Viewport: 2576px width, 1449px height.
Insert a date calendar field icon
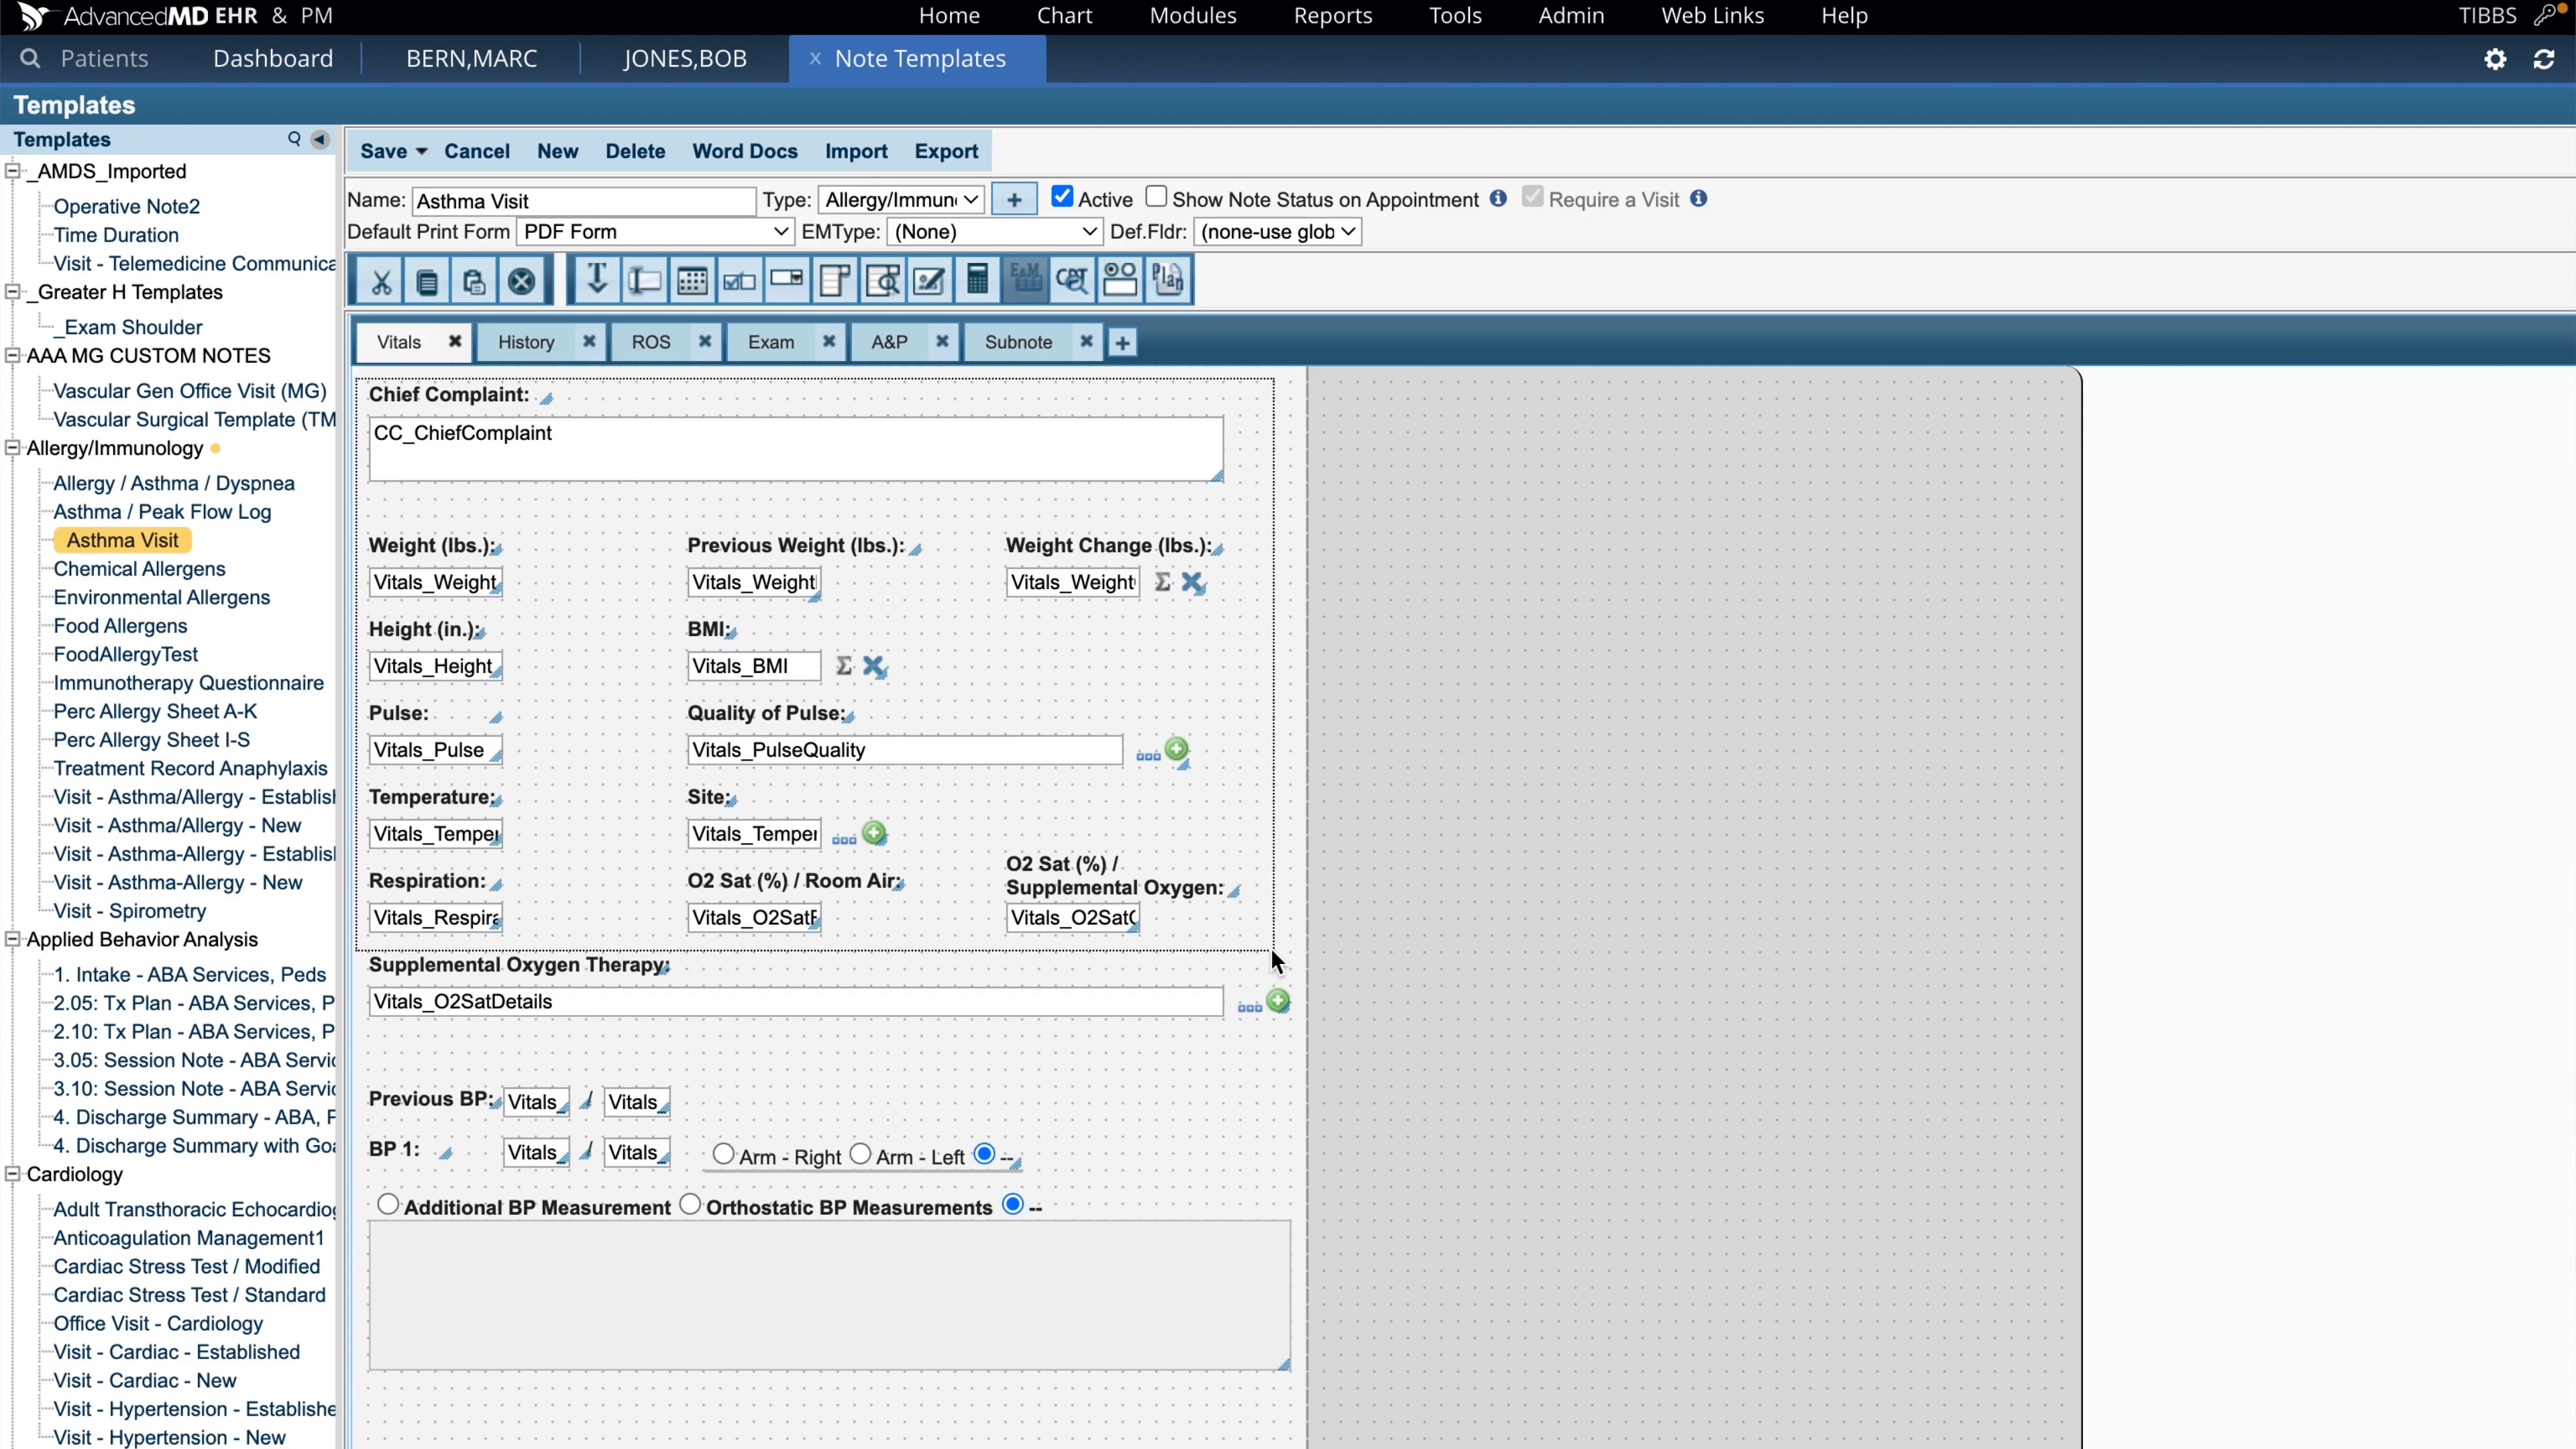point(692,281)
